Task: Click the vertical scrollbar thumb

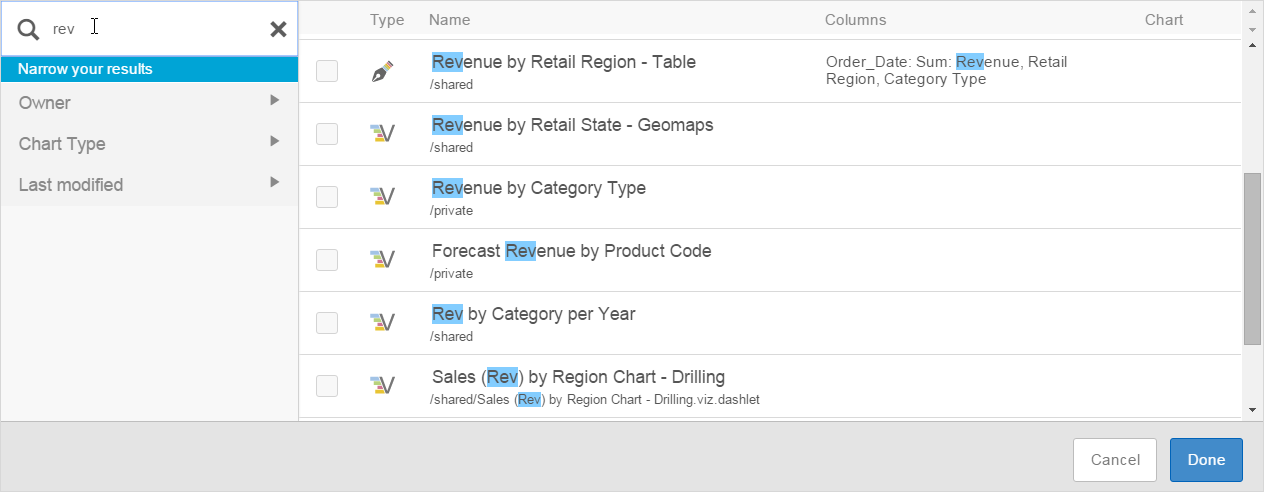Action: [x=1251, y=258]
